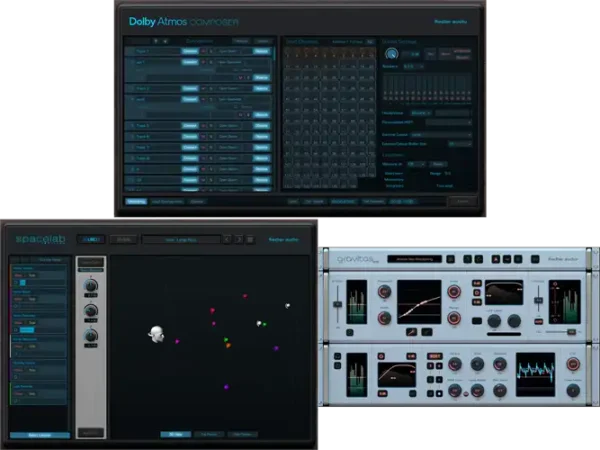Click the right-end blue button on the Track 6 row
This screenshot has width=600, height=450.
[x=262, y=136]
